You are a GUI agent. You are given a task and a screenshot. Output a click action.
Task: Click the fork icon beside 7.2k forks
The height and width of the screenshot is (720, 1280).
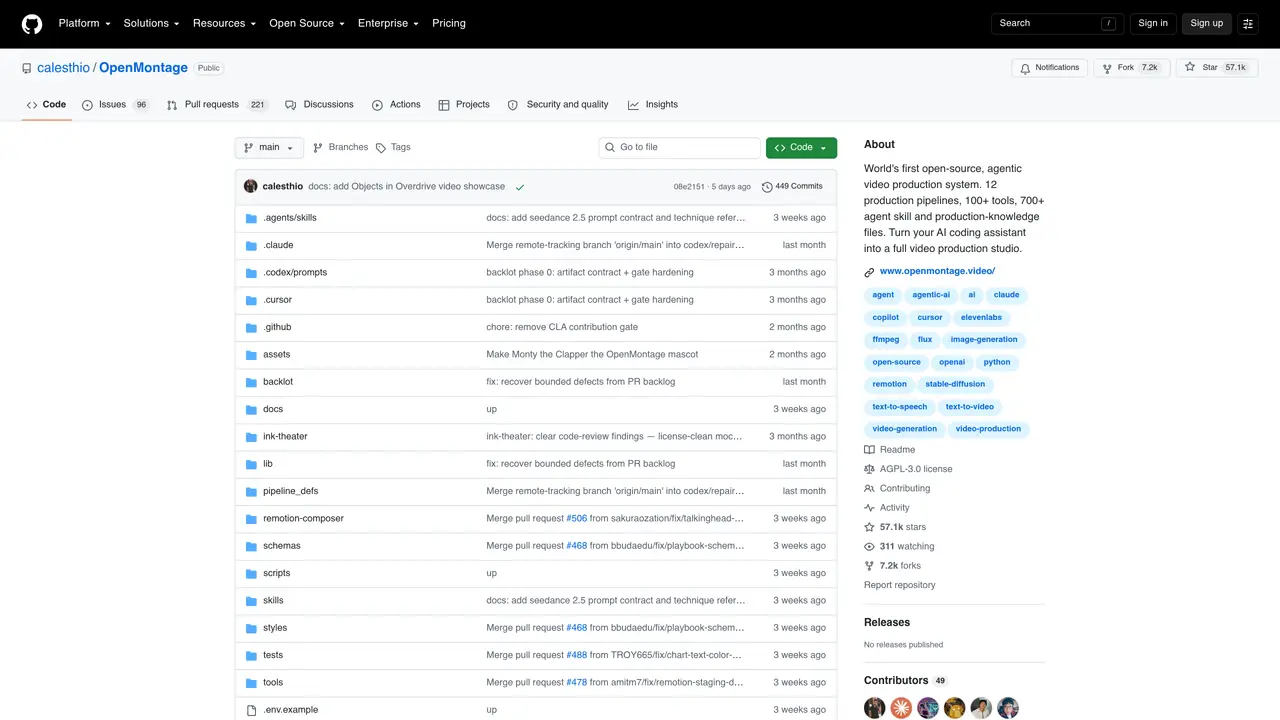(870, 566)
